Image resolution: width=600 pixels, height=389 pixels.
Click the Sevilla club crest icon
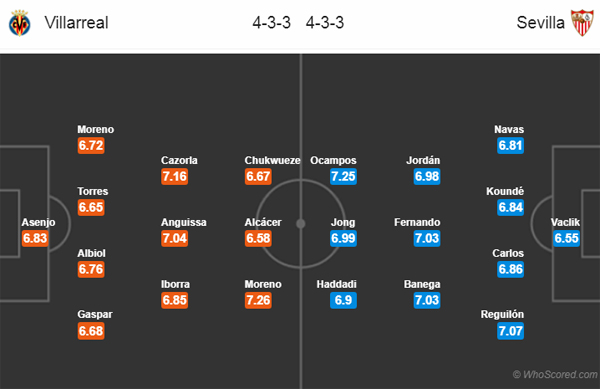(x=582, y=23)
